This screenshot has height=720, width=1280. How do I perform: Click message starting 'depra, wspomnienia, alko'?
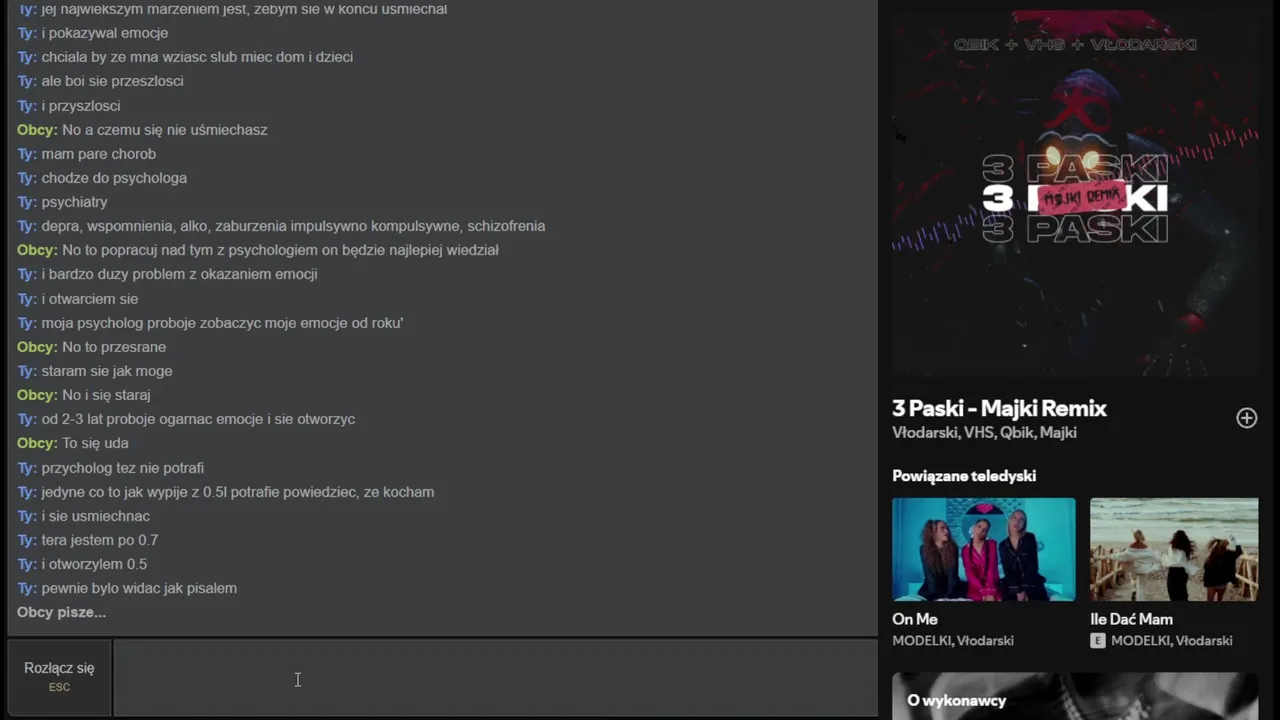[281, 226]
